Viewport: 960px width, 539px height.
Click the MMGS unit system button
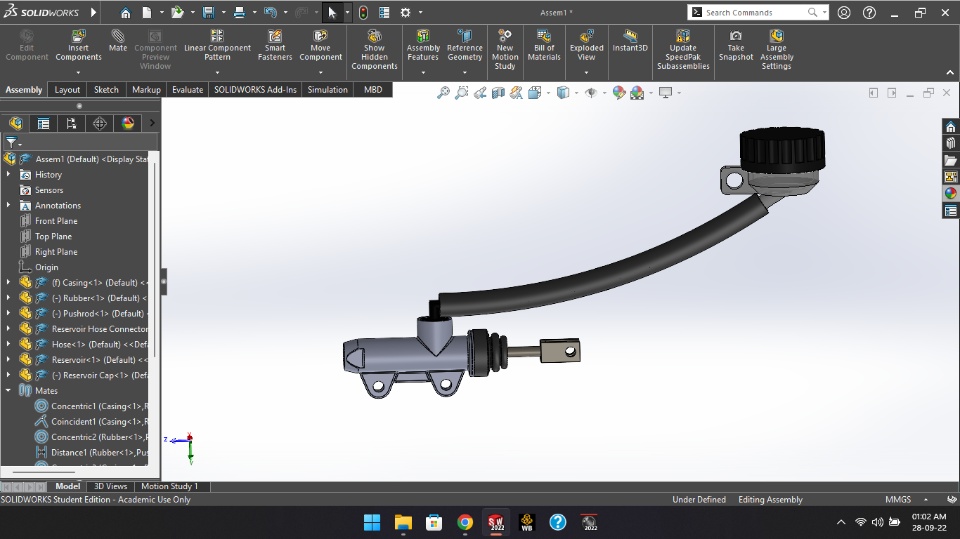pyautogui.click(x=898, y=500)
